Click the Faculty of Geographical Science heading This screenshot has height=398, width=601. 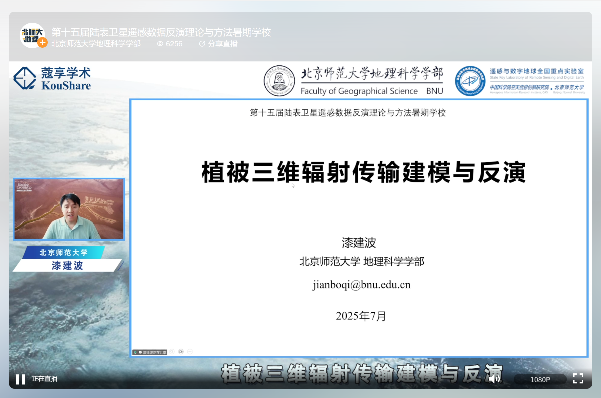359,91
